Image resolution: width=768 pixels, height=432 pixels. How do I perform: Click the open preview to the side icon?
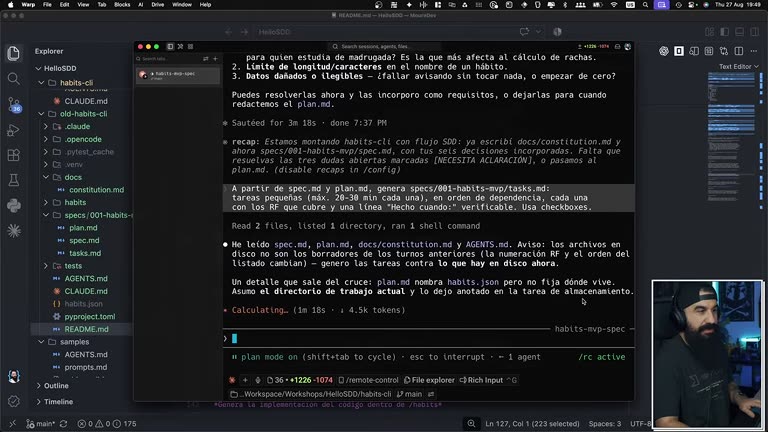pos(694,51)
